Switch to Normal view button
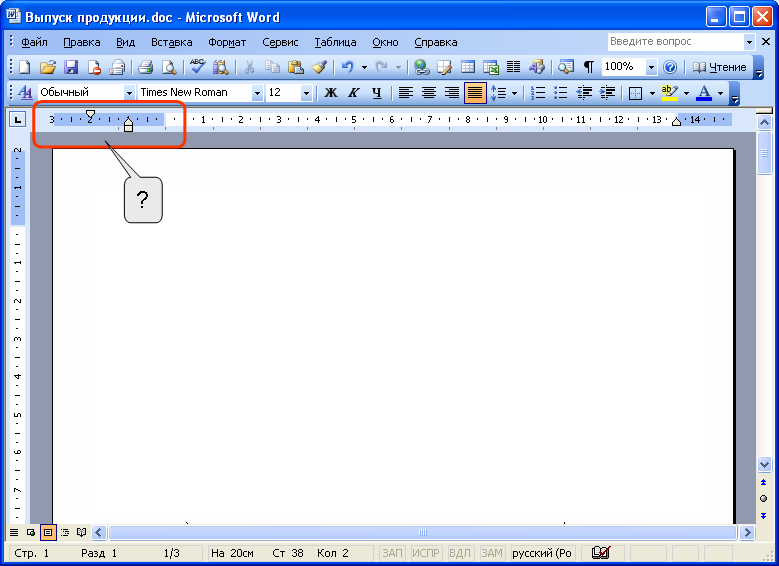Image resolution: width=779 pixels, height=566 pixels. pyautogui.click(x=14, y=533)
